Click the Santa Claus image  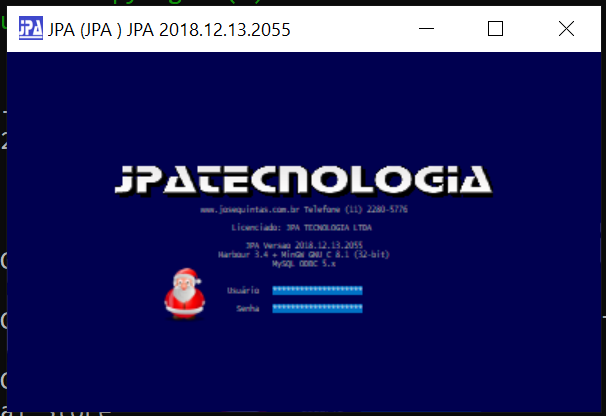(x=185, y=293)
